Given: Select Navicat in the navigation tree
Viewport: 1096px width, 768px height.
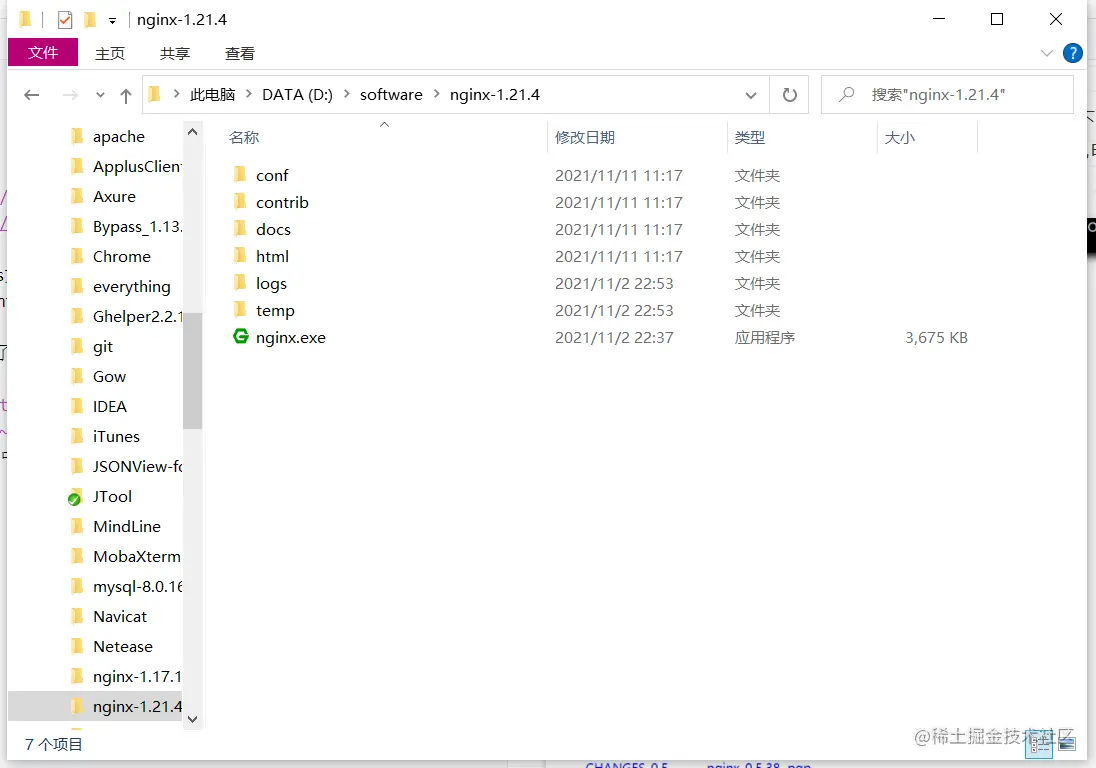Looking at the screenshot, I should pos(120,617).
